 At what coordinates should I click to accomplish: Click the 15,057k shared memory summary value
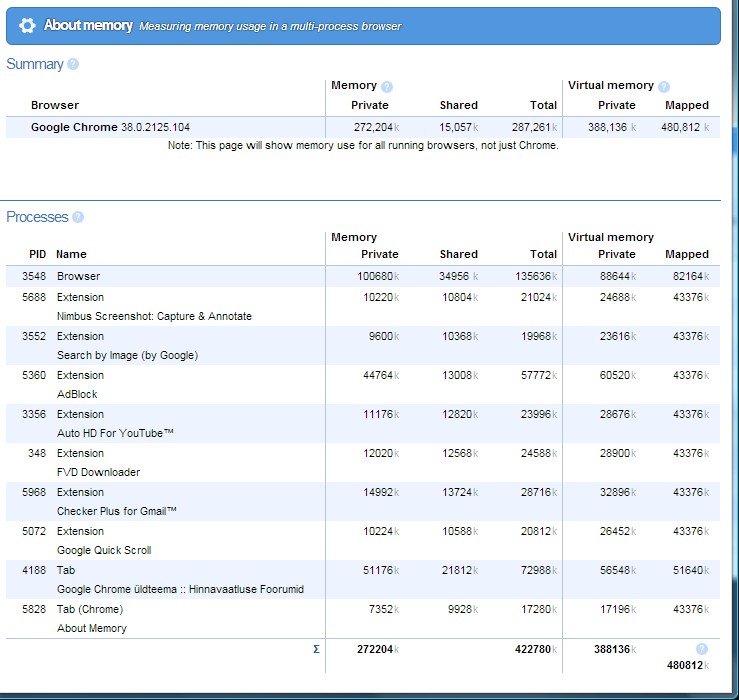(459, 127)
